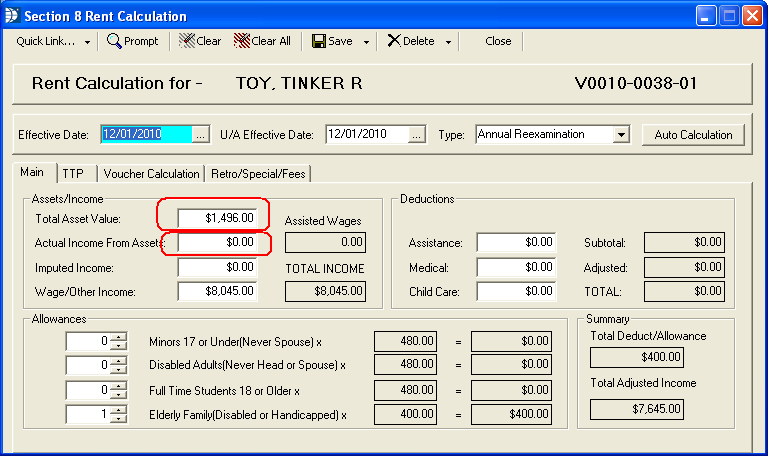
Task: Close the Section 8 Rent Calculation window
Action: pos(752,16)
